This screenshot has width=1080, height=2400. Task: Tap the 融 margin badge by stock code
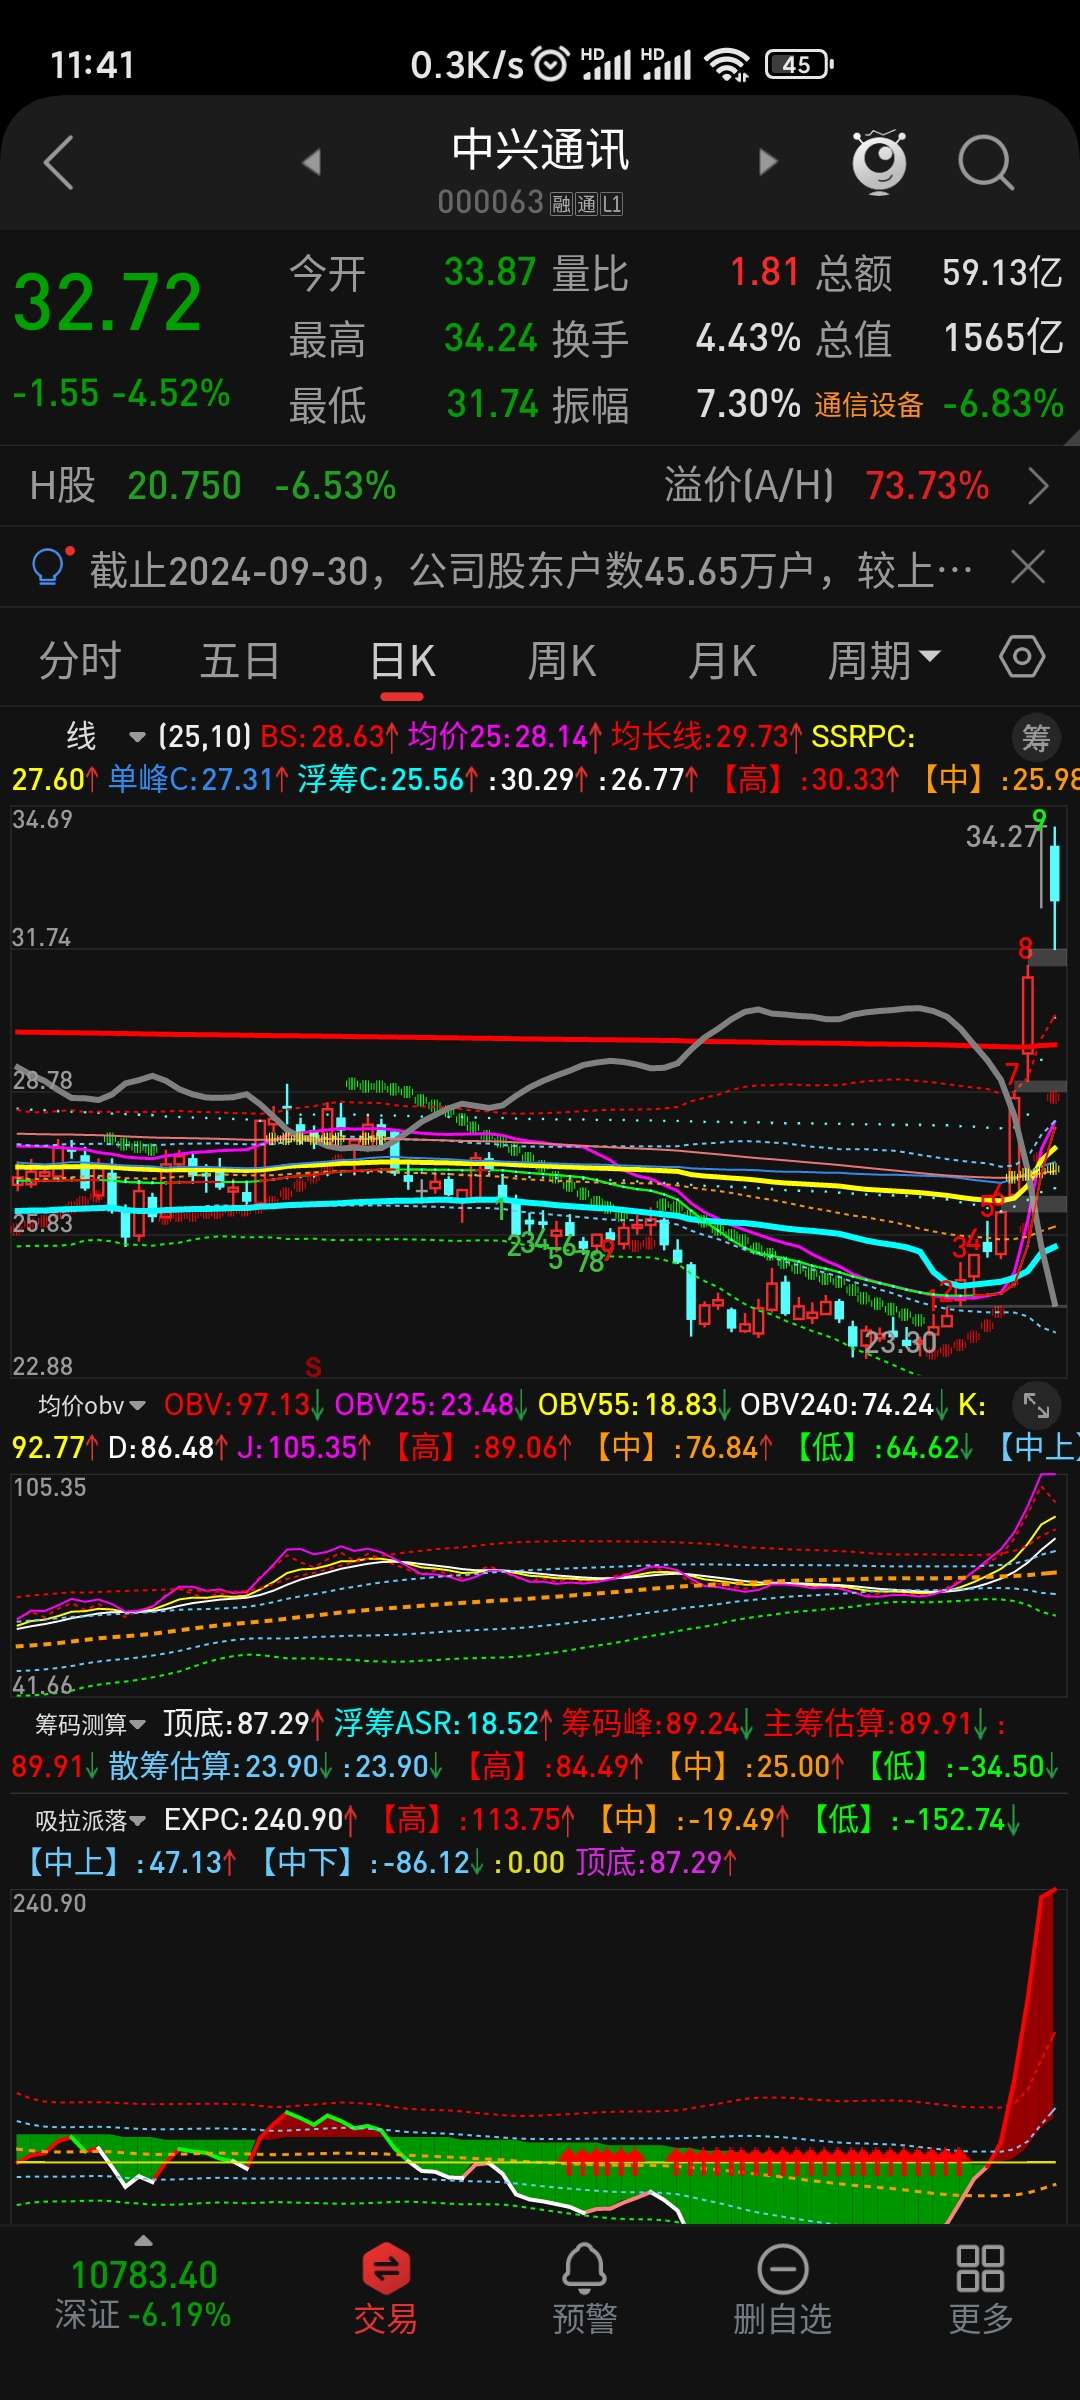pos(561,204)
